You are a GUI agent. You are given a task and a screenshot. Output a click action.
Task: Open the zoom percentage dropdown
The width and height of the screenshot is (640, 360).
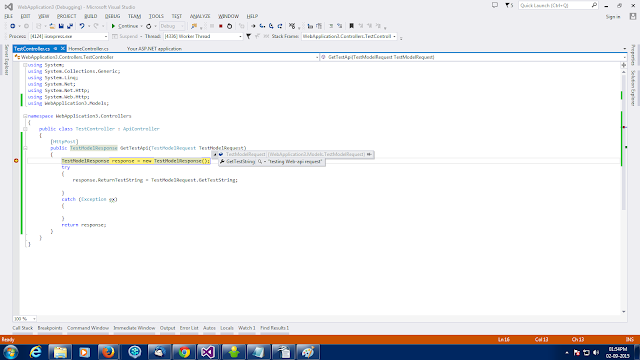coord(34,319)
